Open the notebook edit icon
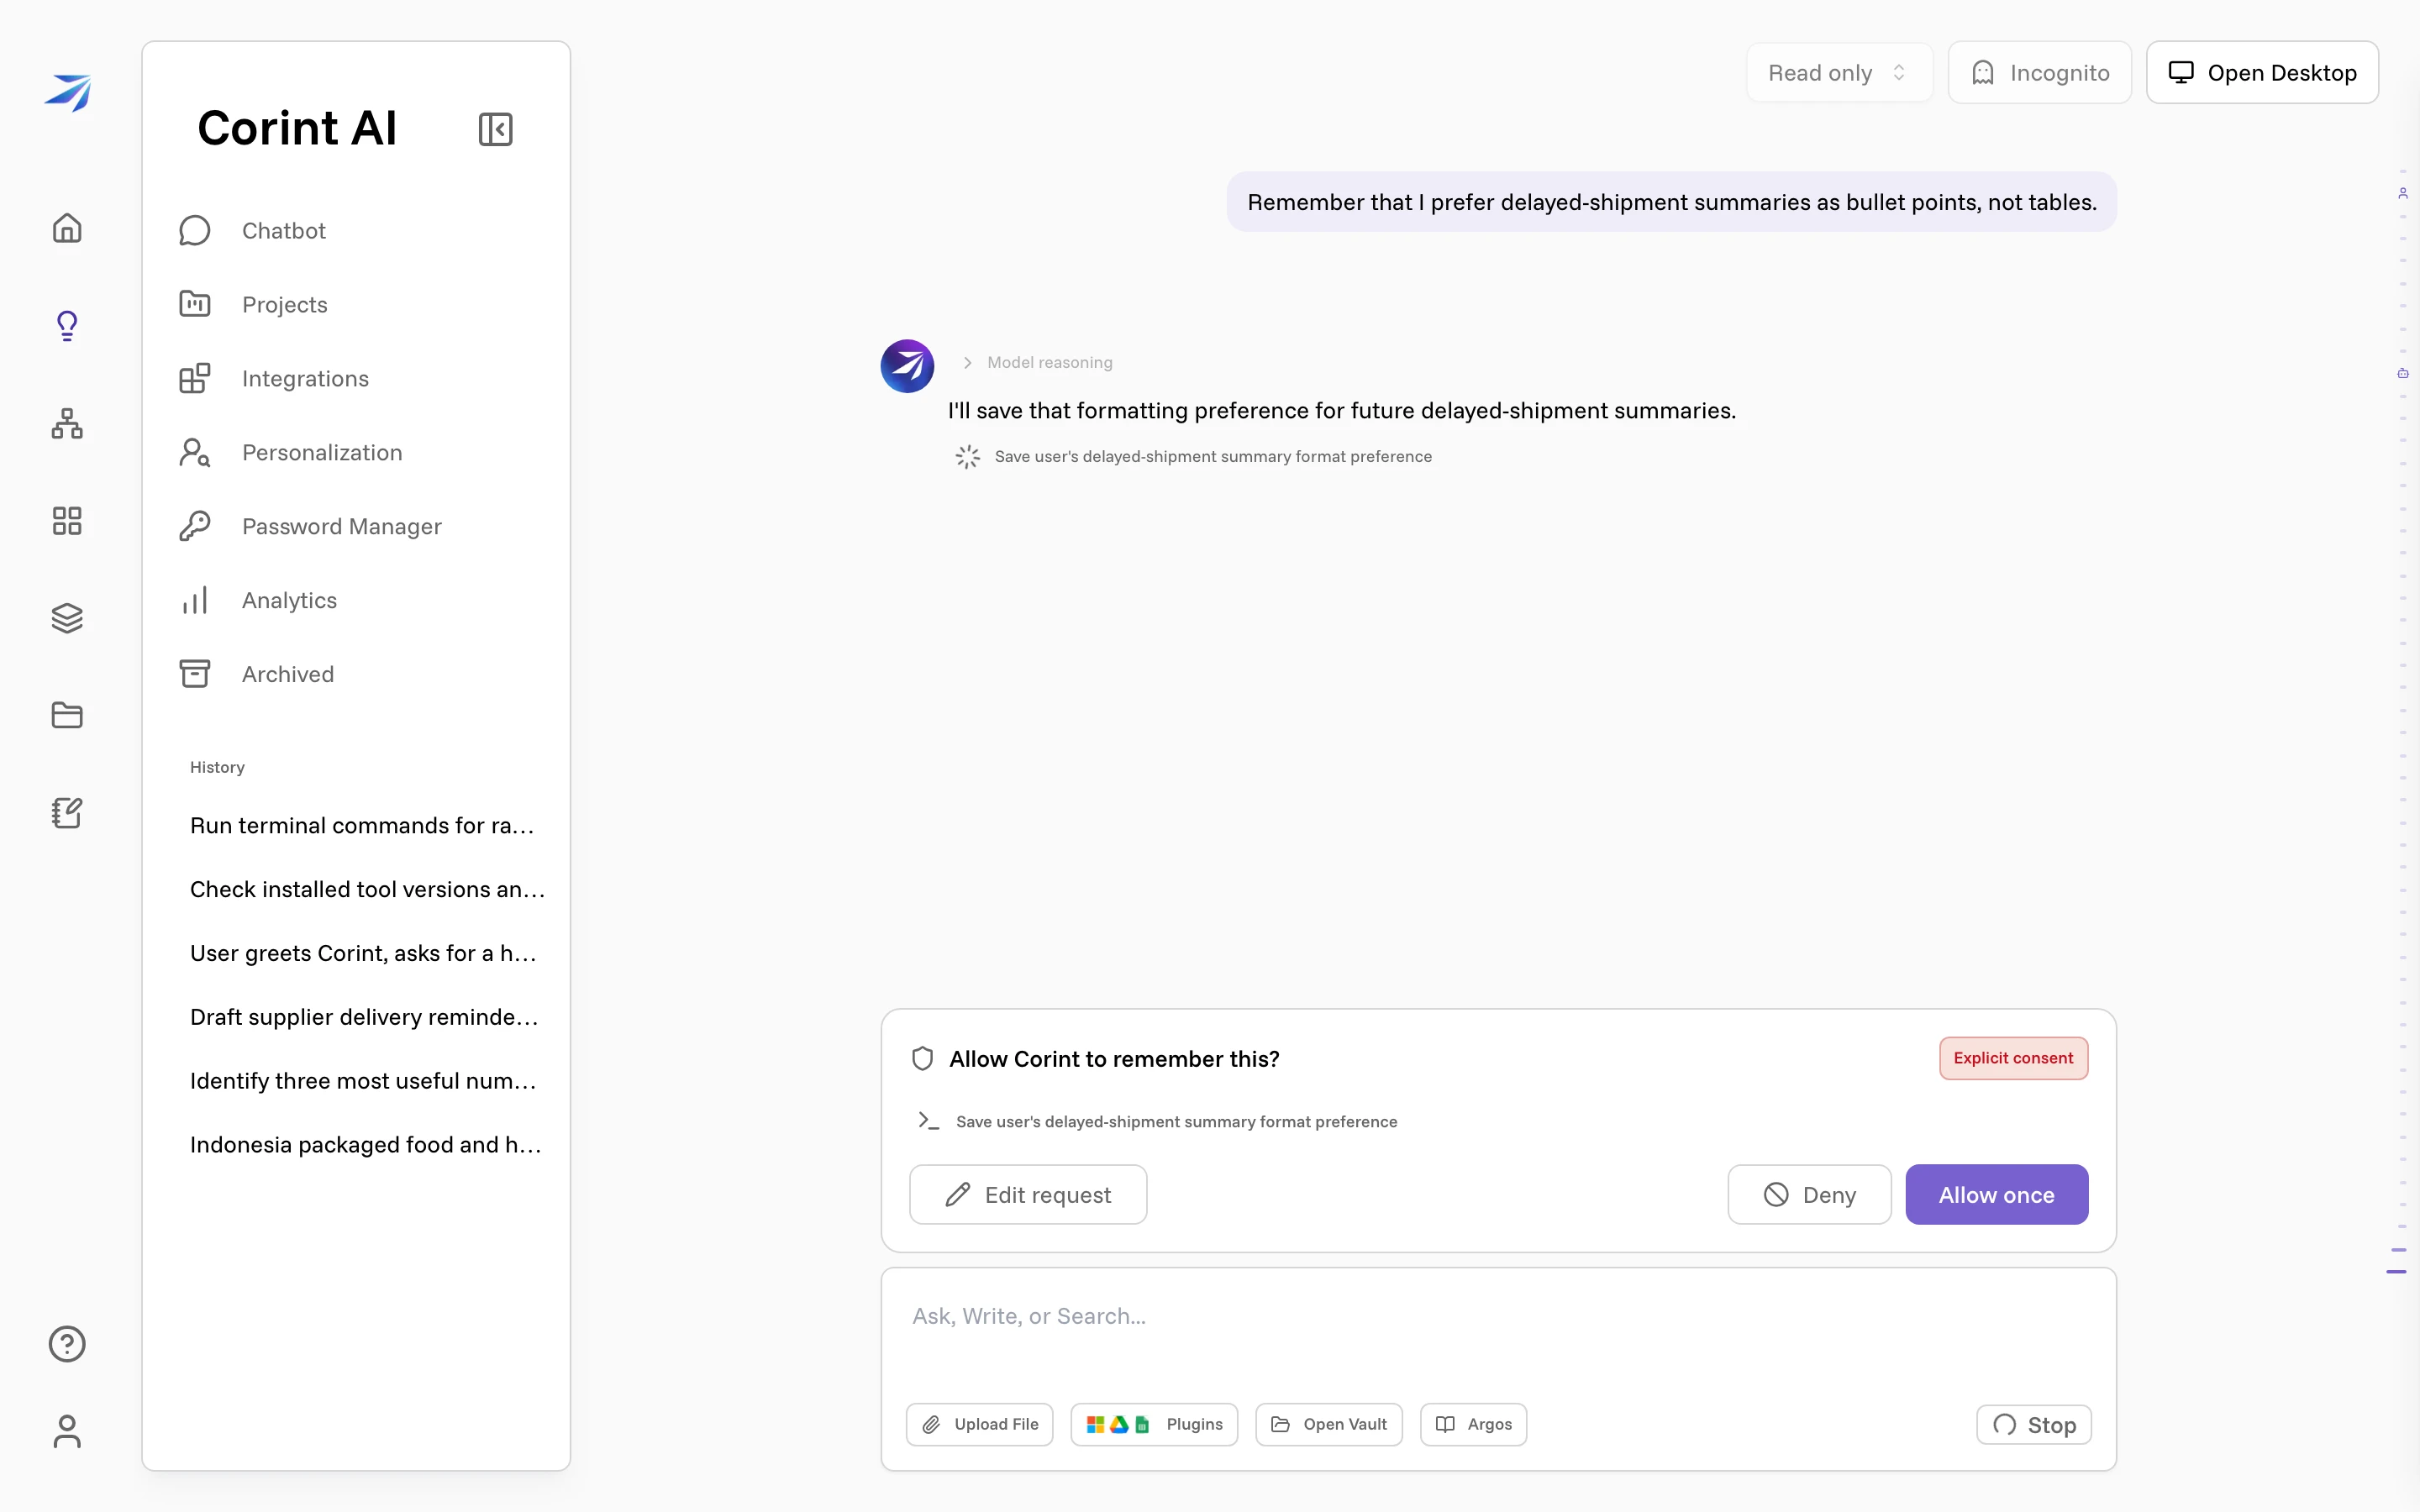Screen dimensions: 2420x1512 (x=67, y=812)
